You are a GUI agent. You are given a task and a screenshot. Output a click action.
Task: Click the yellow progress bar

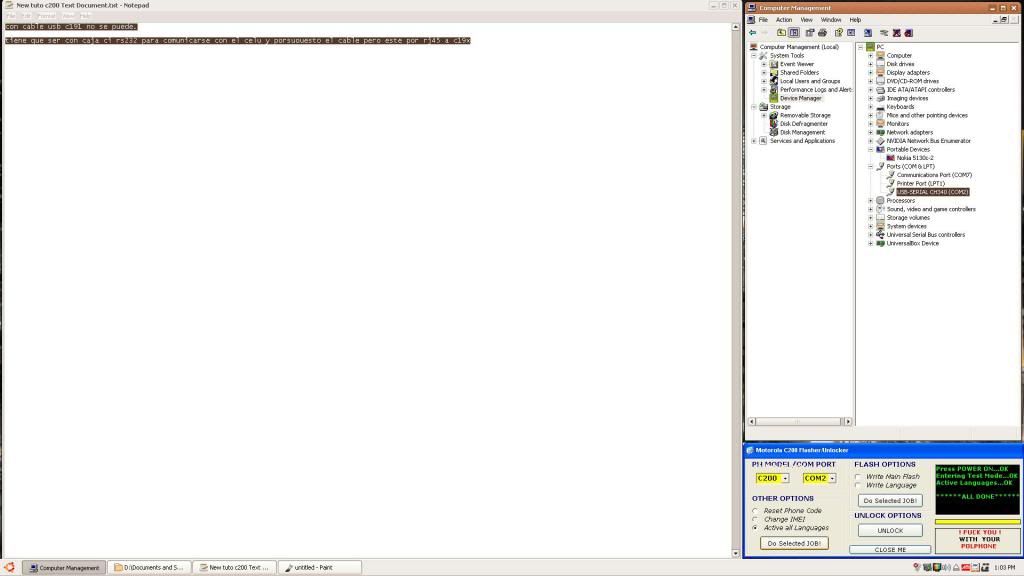pos(977,522)
